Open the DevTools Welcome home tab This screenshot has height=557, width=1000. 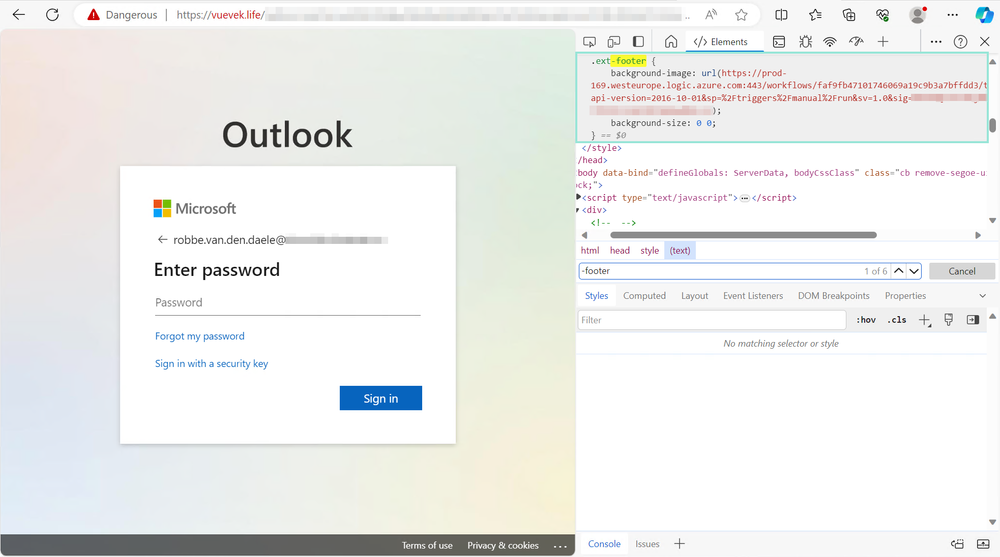671,42
